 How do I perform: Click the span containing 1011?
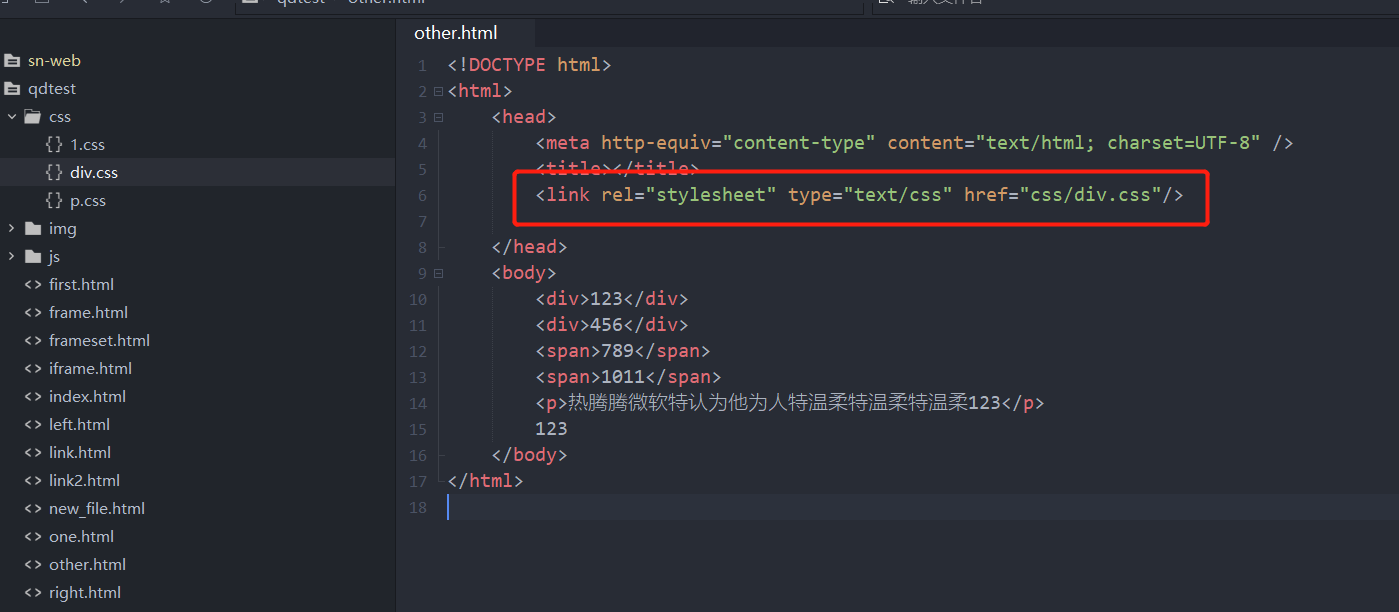click(628, 377)
